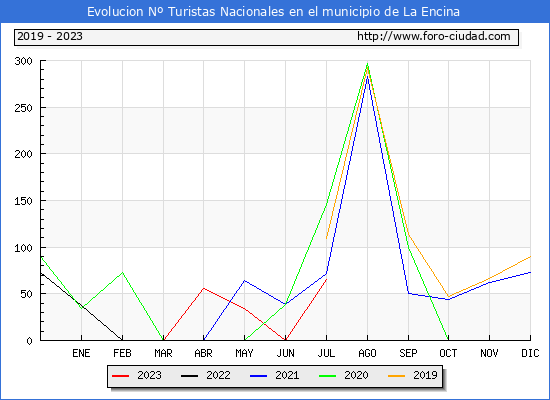
Task: Select the 2020 legend label
Action: pos(356,375)
